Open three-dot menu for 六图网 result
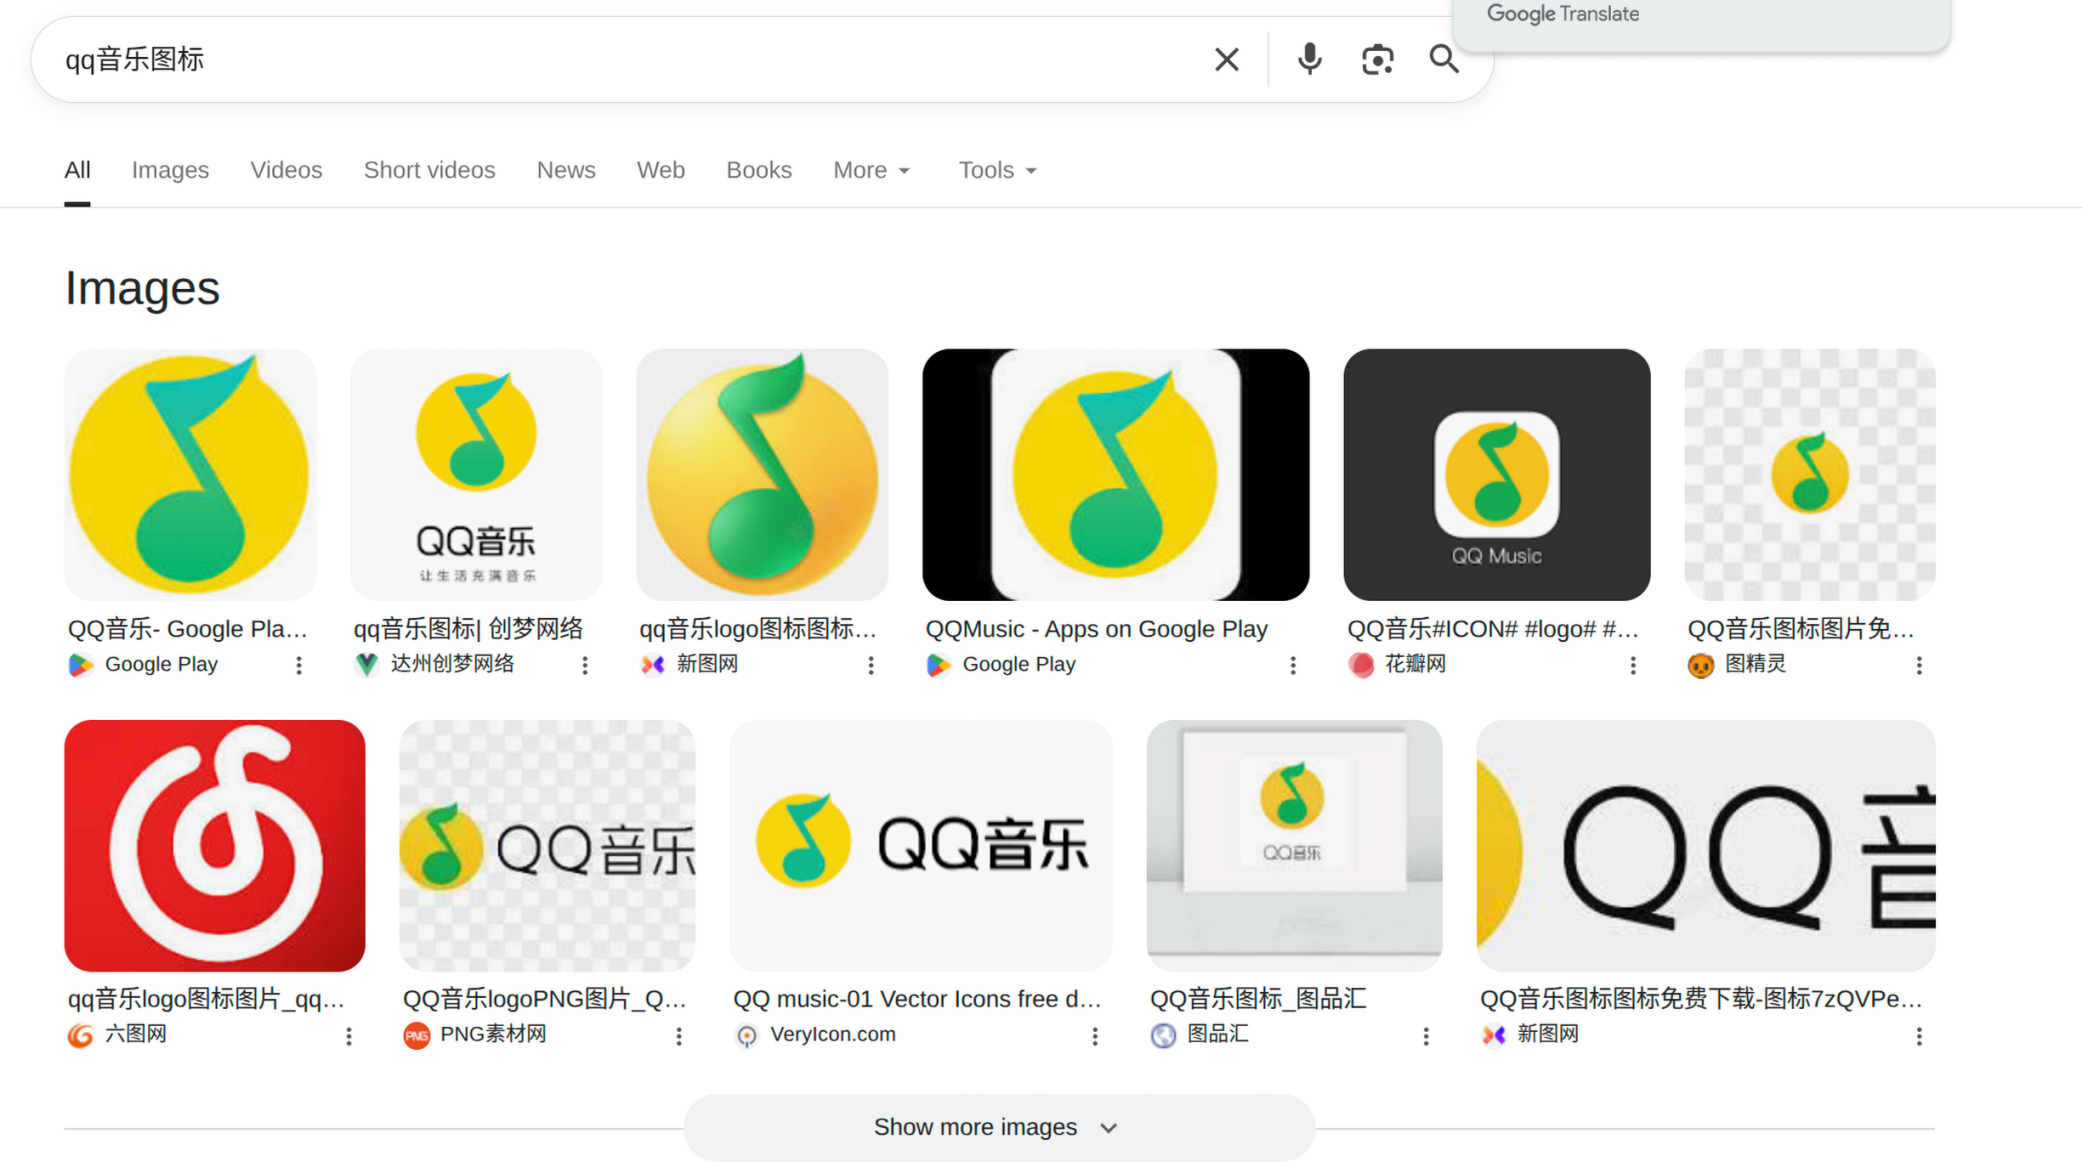2082x1162 pixels. pos(349,1036)
